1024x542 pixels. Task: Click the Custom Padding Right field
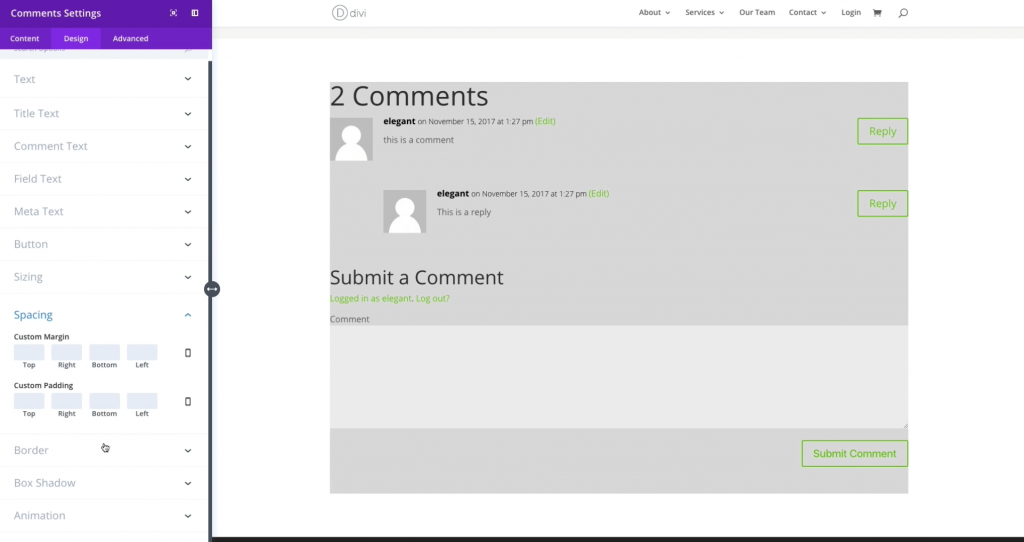[67, 401]
